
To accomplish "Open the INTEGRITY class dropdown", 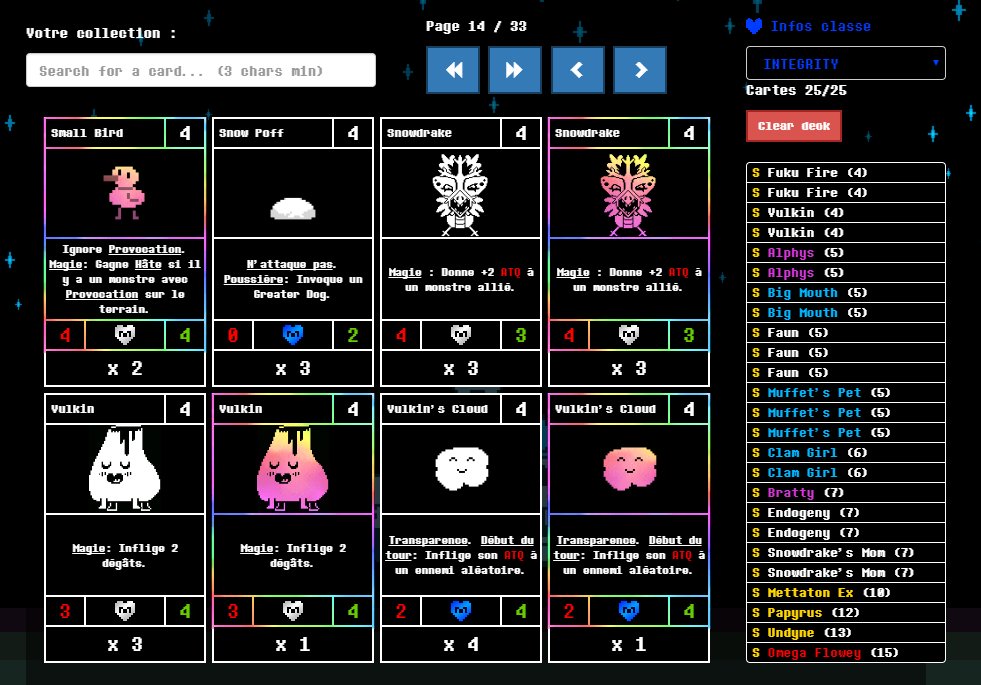I will pos(845,63).
